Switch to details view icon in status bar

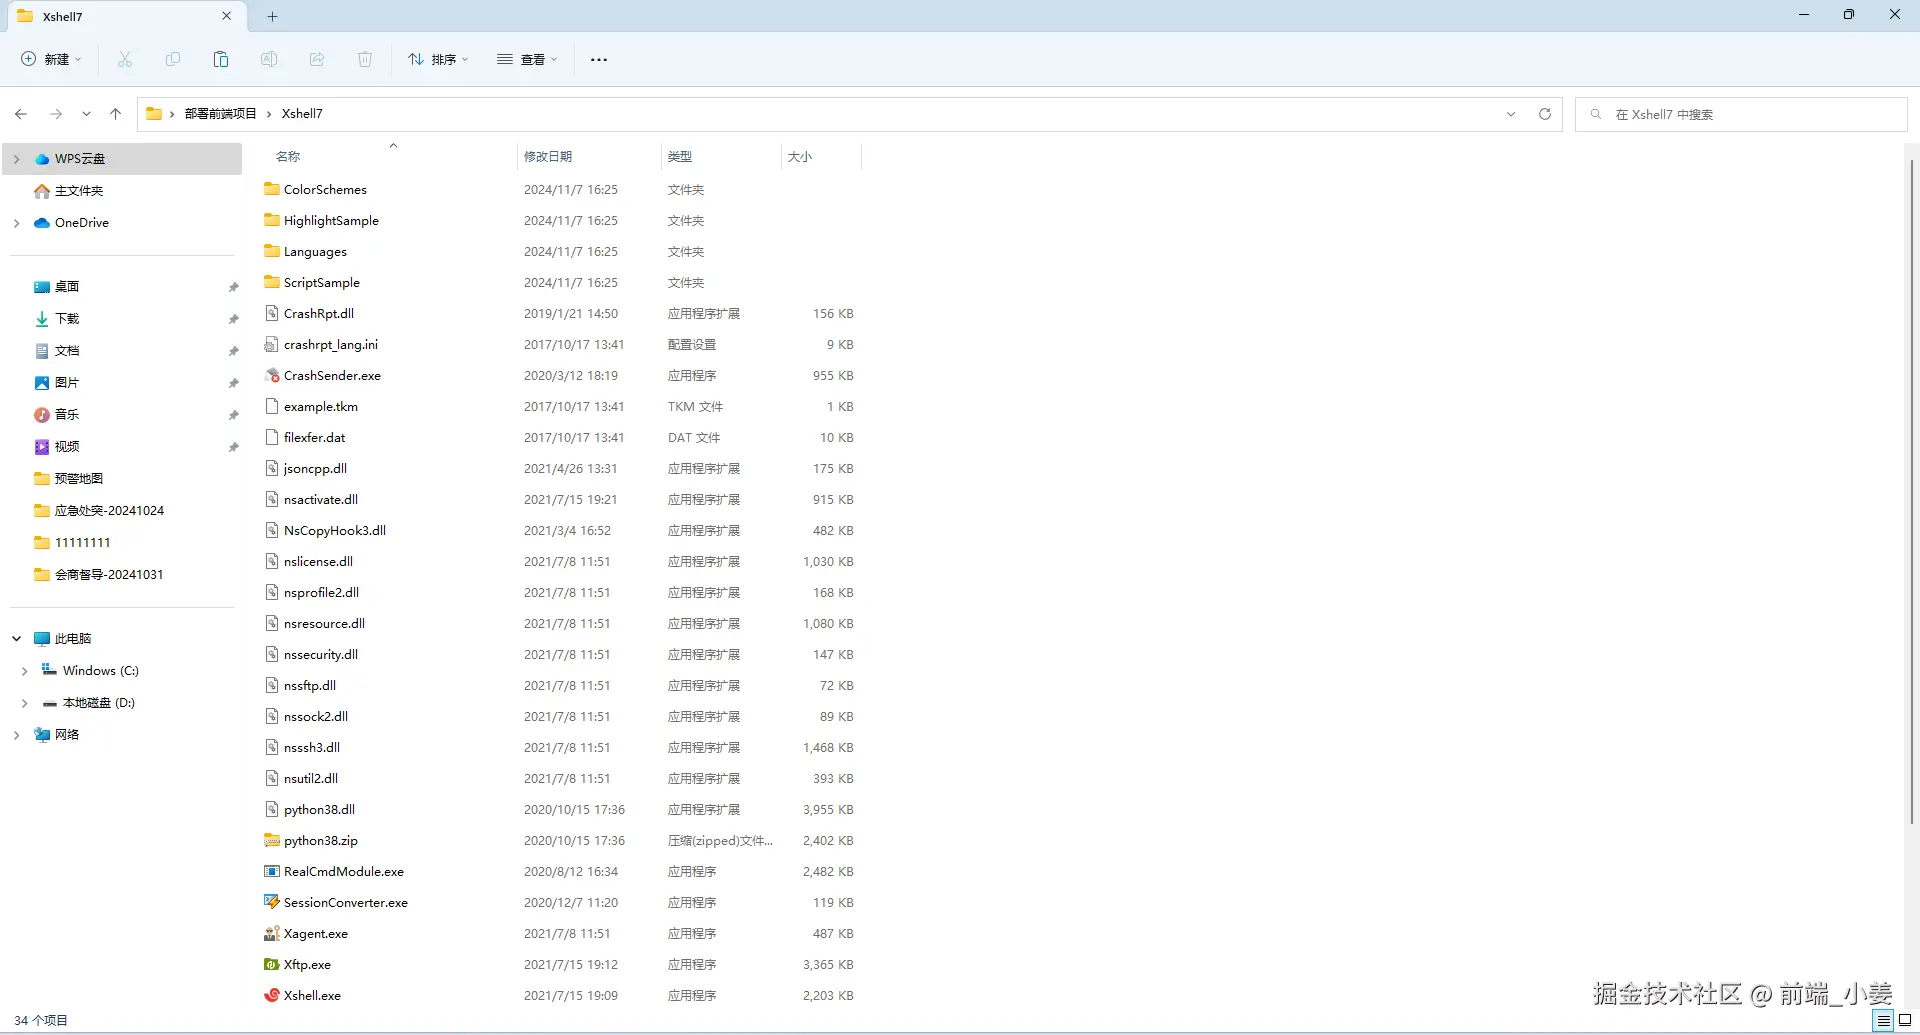coord(1884,1021)
